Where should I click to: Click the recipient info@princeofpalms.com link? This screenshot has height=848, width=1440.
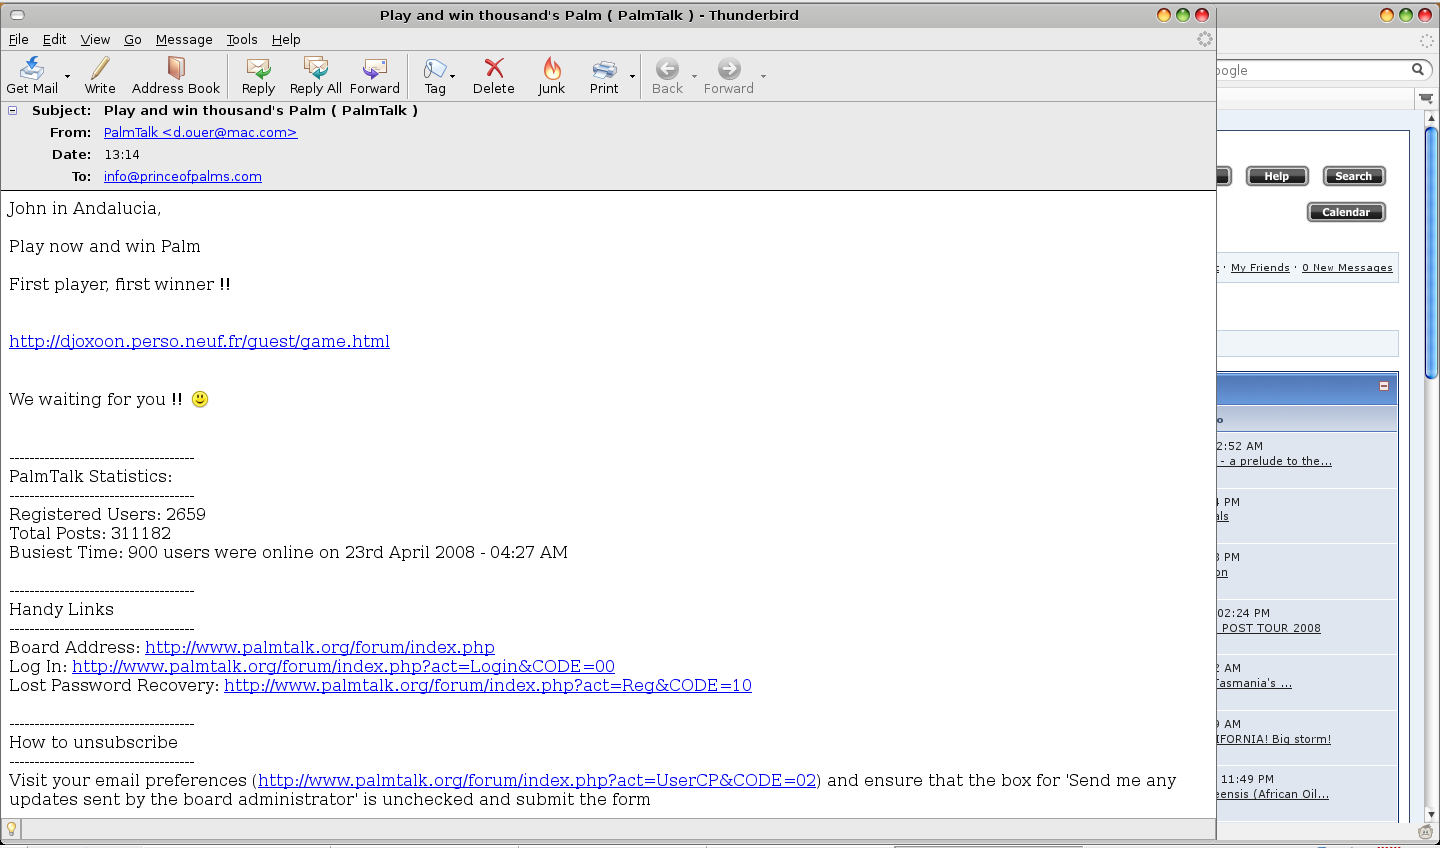coord(183,176)
